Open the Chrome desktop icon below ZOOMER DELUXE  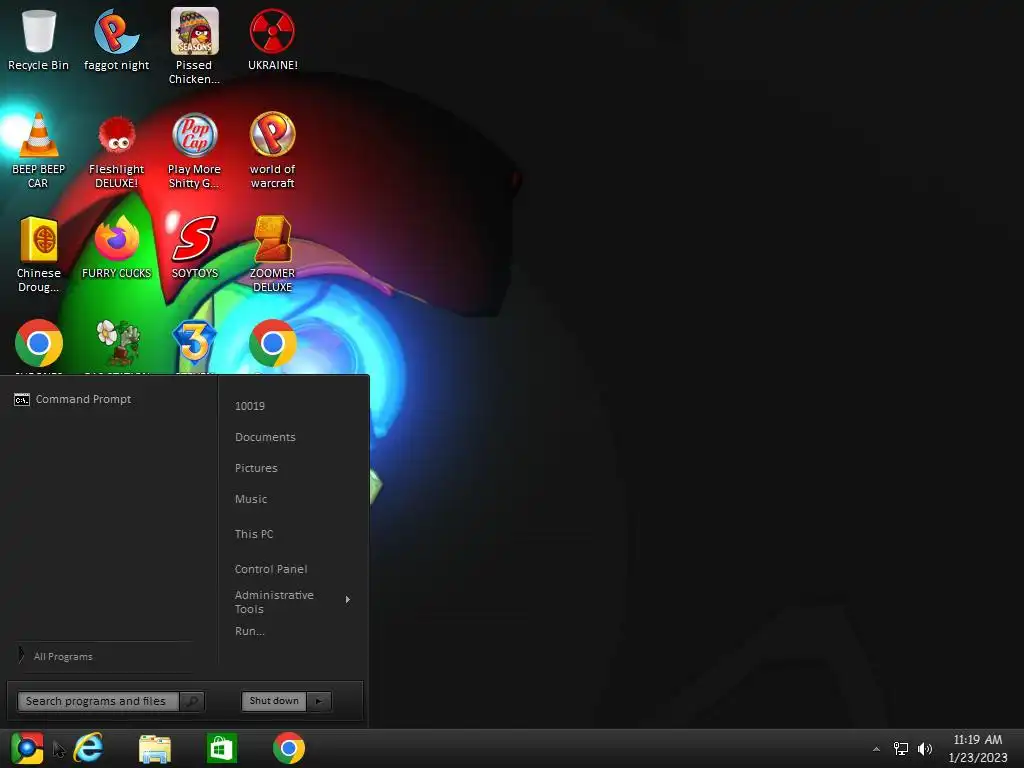pyautogui.click(x=272, y=343)
